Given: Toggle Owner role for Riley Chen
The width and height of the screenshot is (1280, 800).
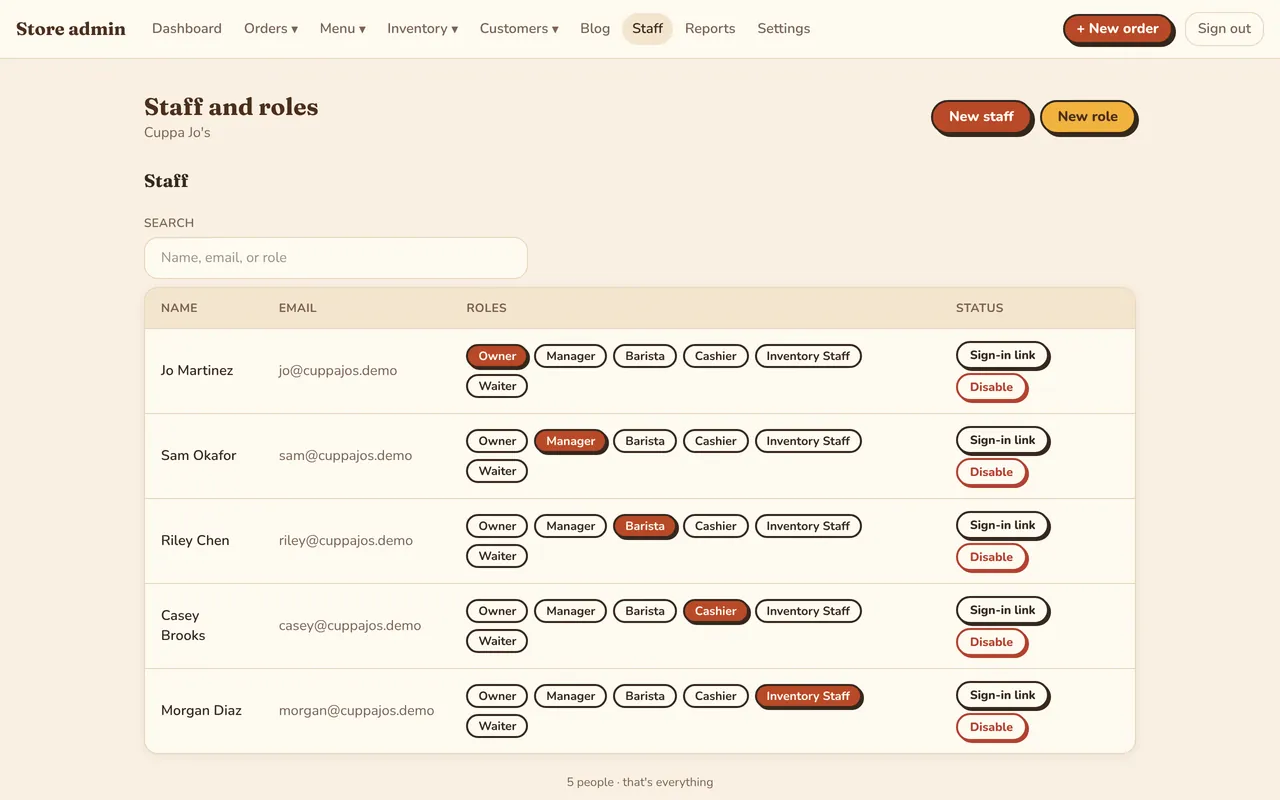Looking at the screenshot, I should click(497, 526).
